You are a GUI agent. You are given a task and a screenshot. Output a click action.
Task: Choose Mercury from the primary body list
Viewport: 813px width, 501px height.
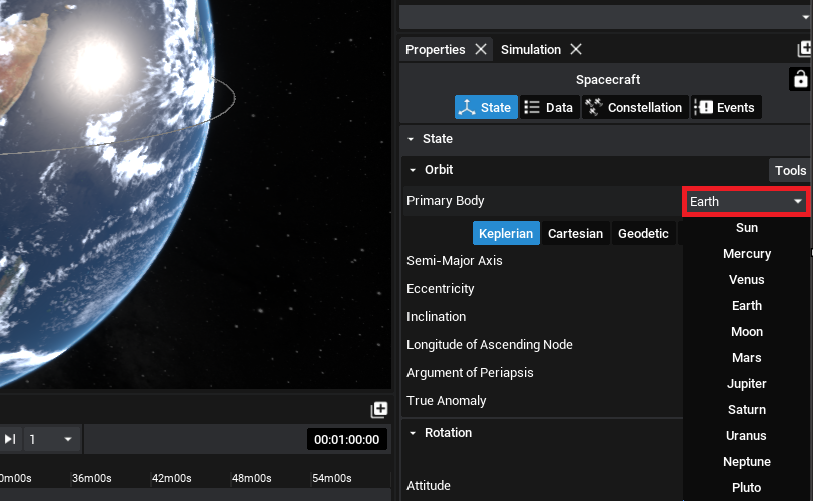[747, 254]
